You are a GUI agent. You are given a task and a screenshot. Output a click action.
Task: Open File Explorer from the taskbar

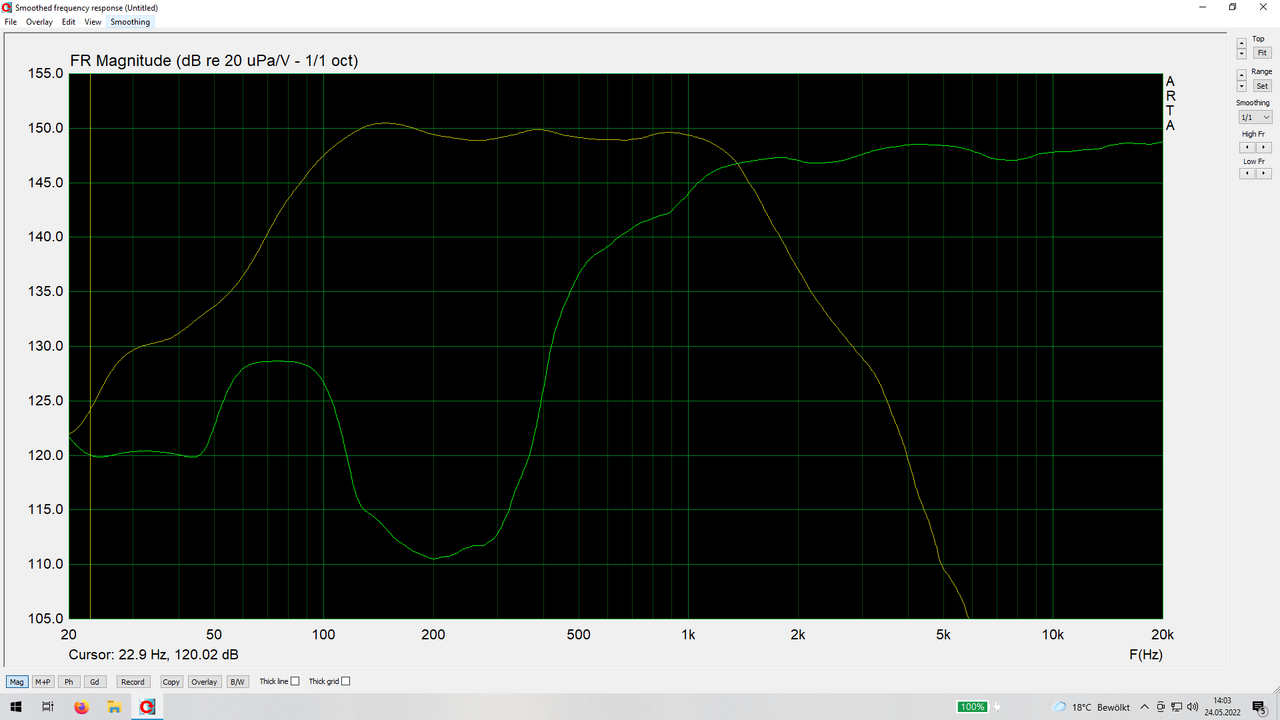114,707
